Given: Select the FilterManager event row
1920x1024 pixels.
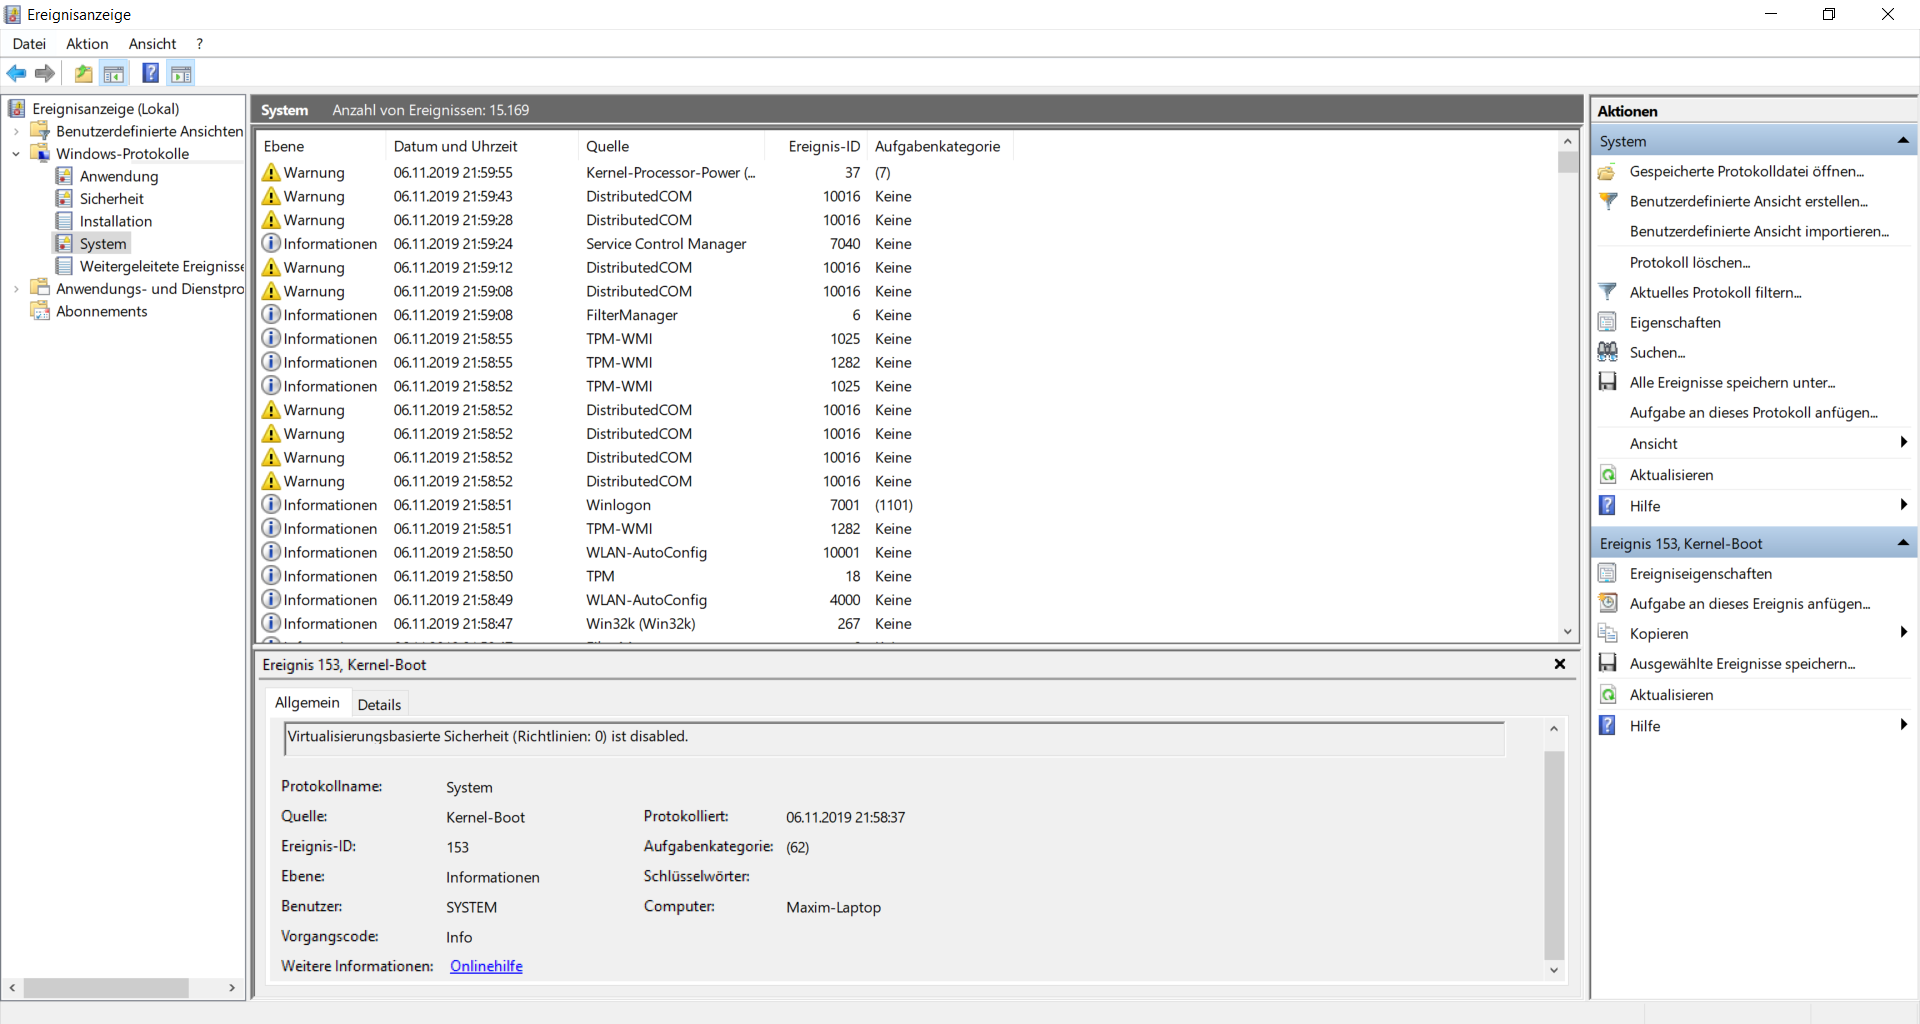Looking at the screenshot, I should [x=906, y=315].
